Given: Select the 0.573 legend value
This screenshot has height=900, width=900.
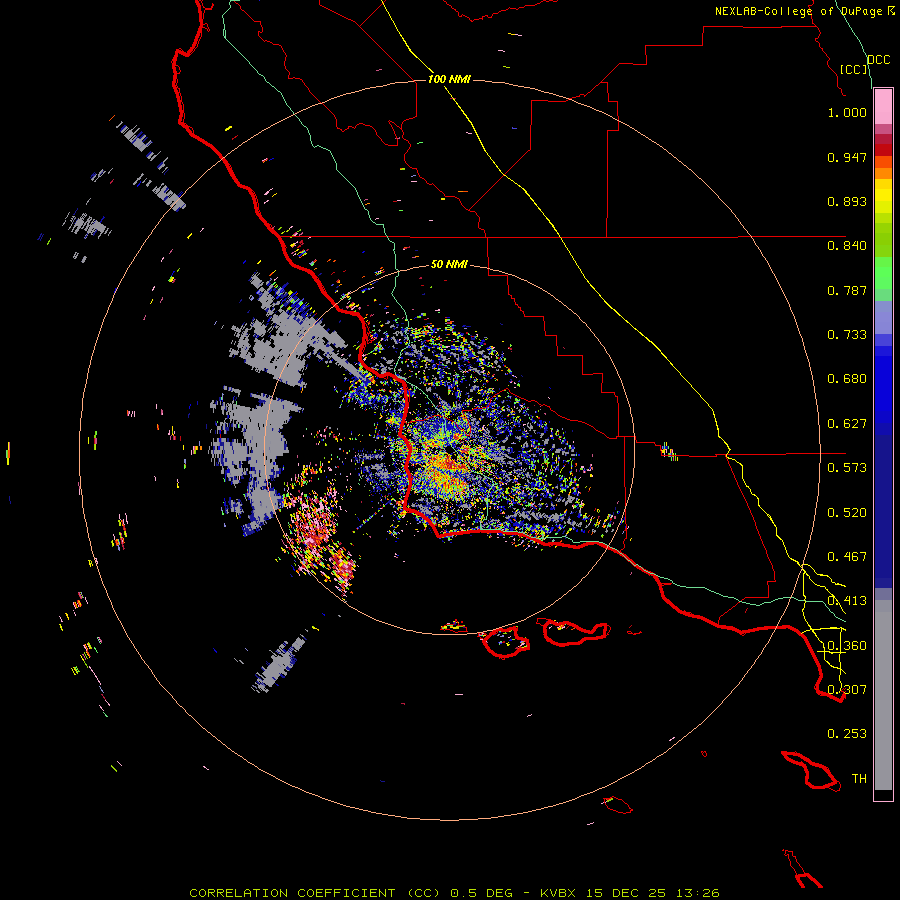Looking at the screenshot, I should [x=847, y=468].
